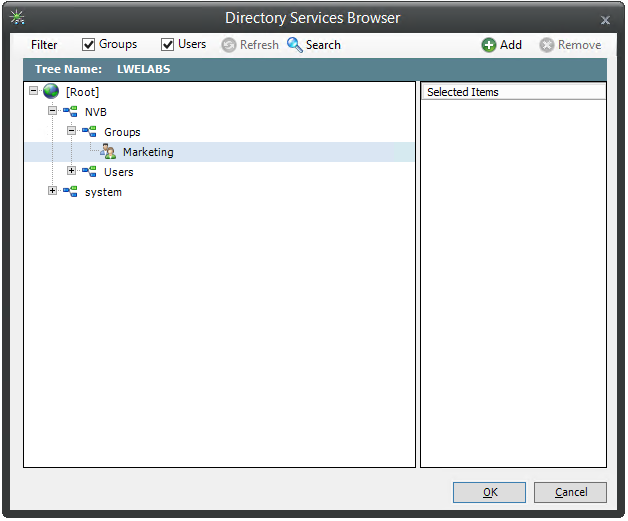628x521 pixels.
Task: Click the Search magnifying glass icon
Action: 295,45
